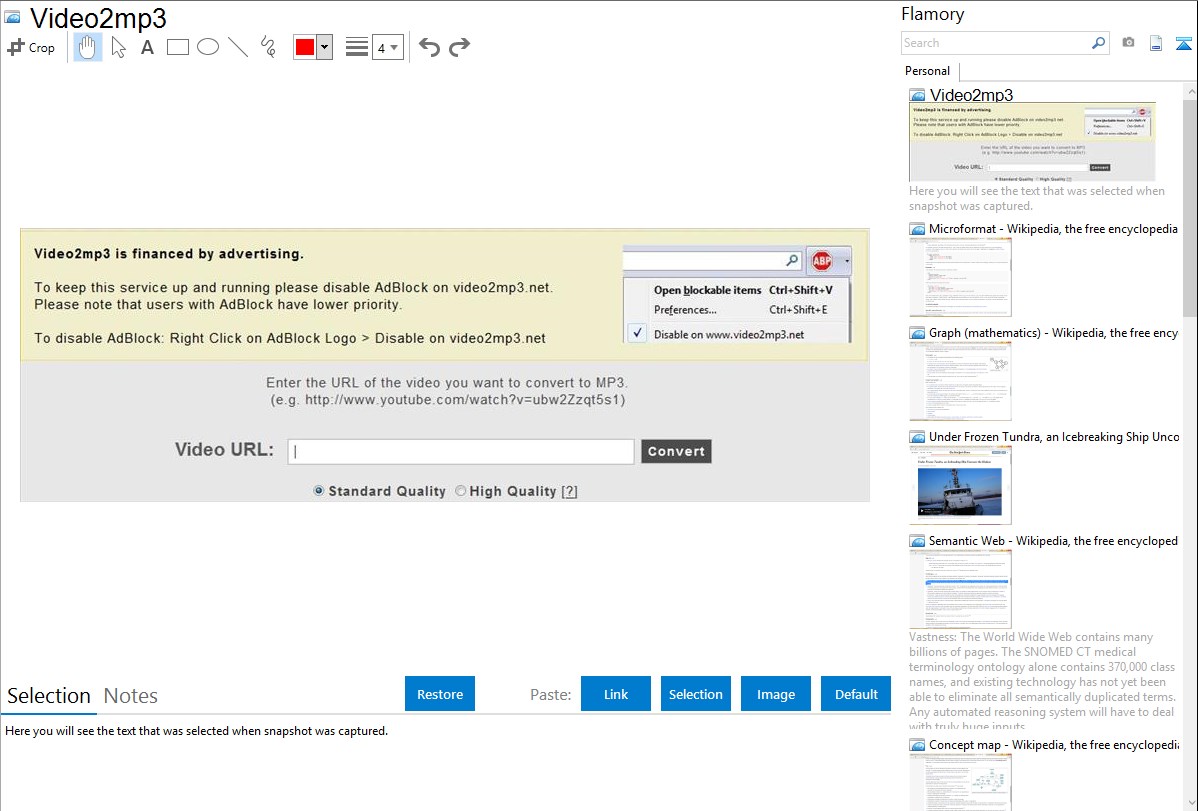Paste as Link button
The height and width of the screenshot is (811, 1198).
click(x=616, y=694)
